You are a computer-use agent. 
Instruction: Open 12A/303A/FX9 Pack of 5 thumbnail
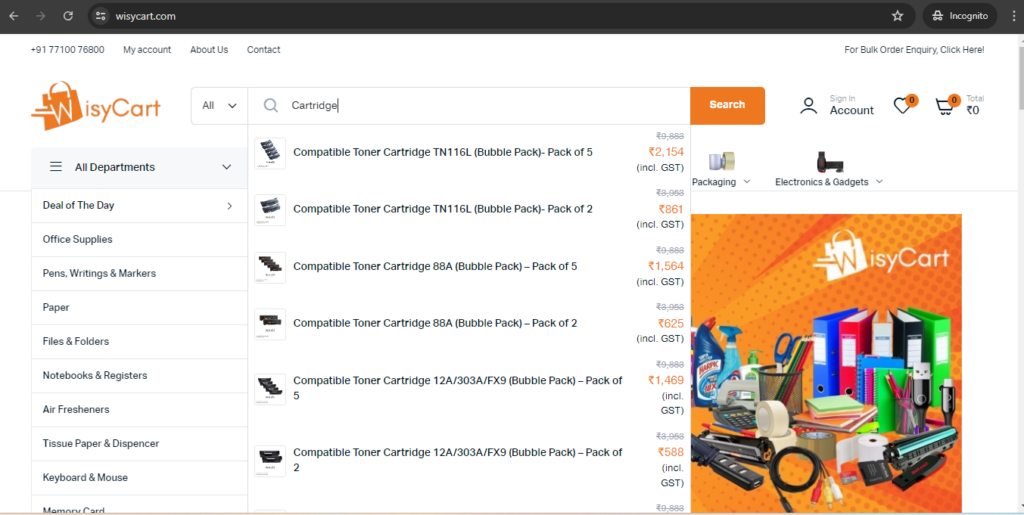(x=270, y=388)
